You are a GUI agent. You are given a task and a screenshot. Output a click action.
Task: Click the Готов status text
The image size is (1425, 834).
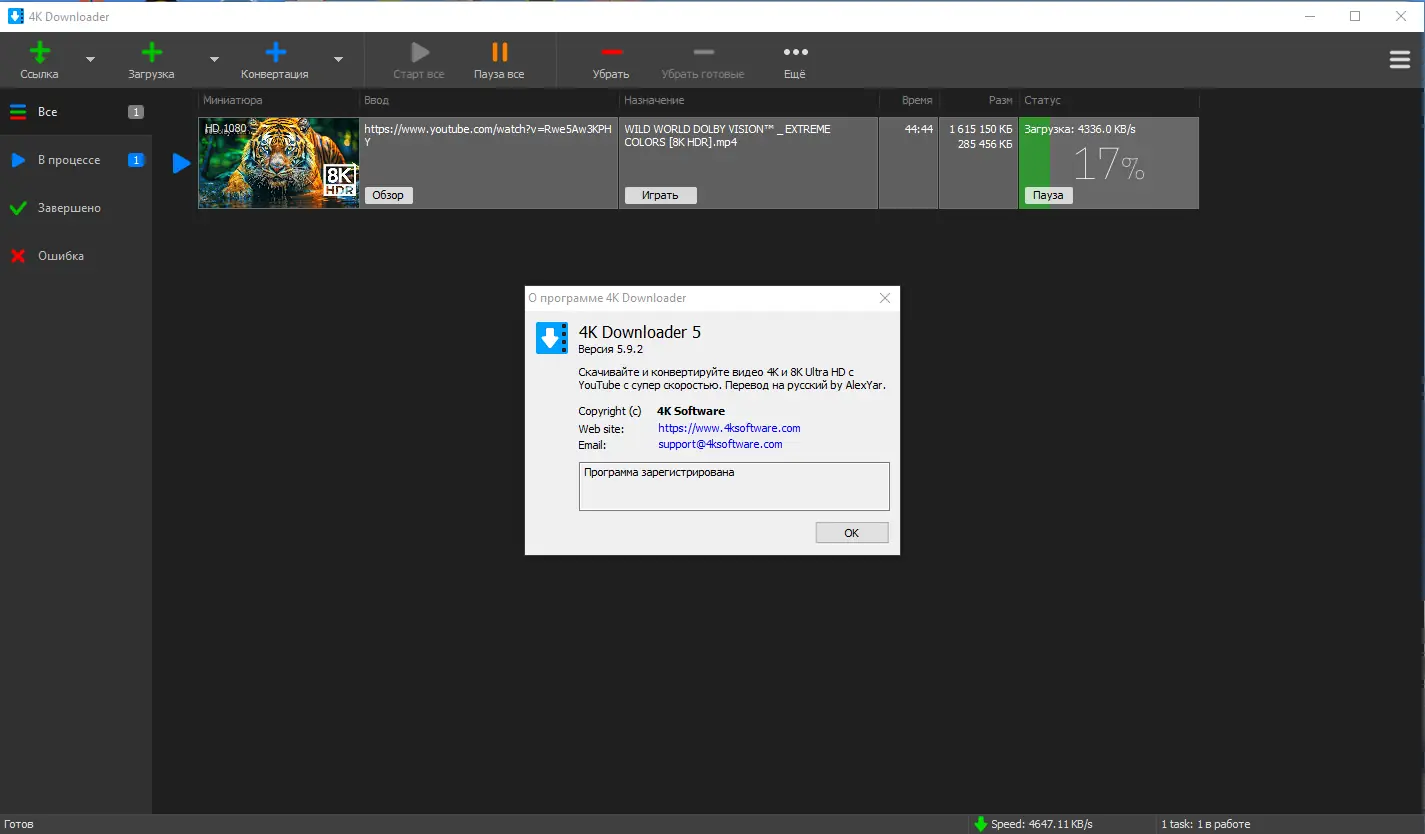(19, 825)
